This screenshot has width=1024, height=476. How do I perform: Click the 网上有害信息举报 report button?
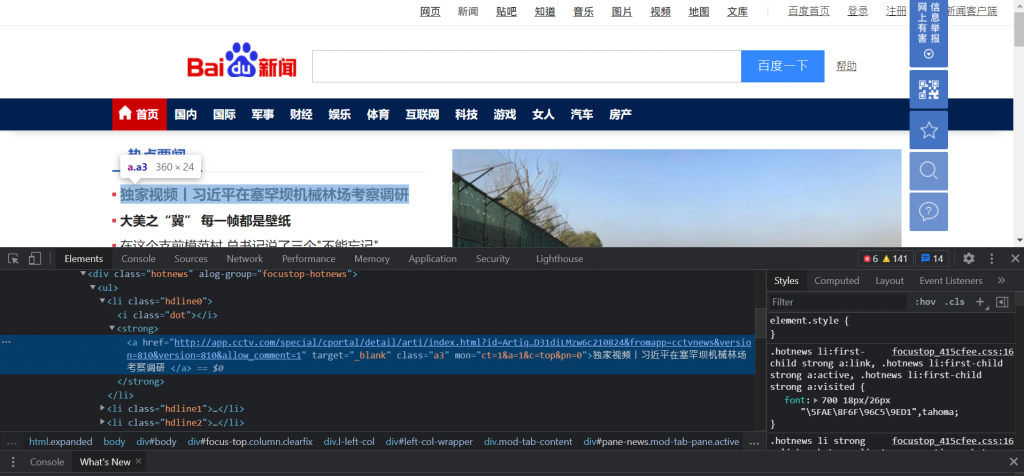click(929, 33)
